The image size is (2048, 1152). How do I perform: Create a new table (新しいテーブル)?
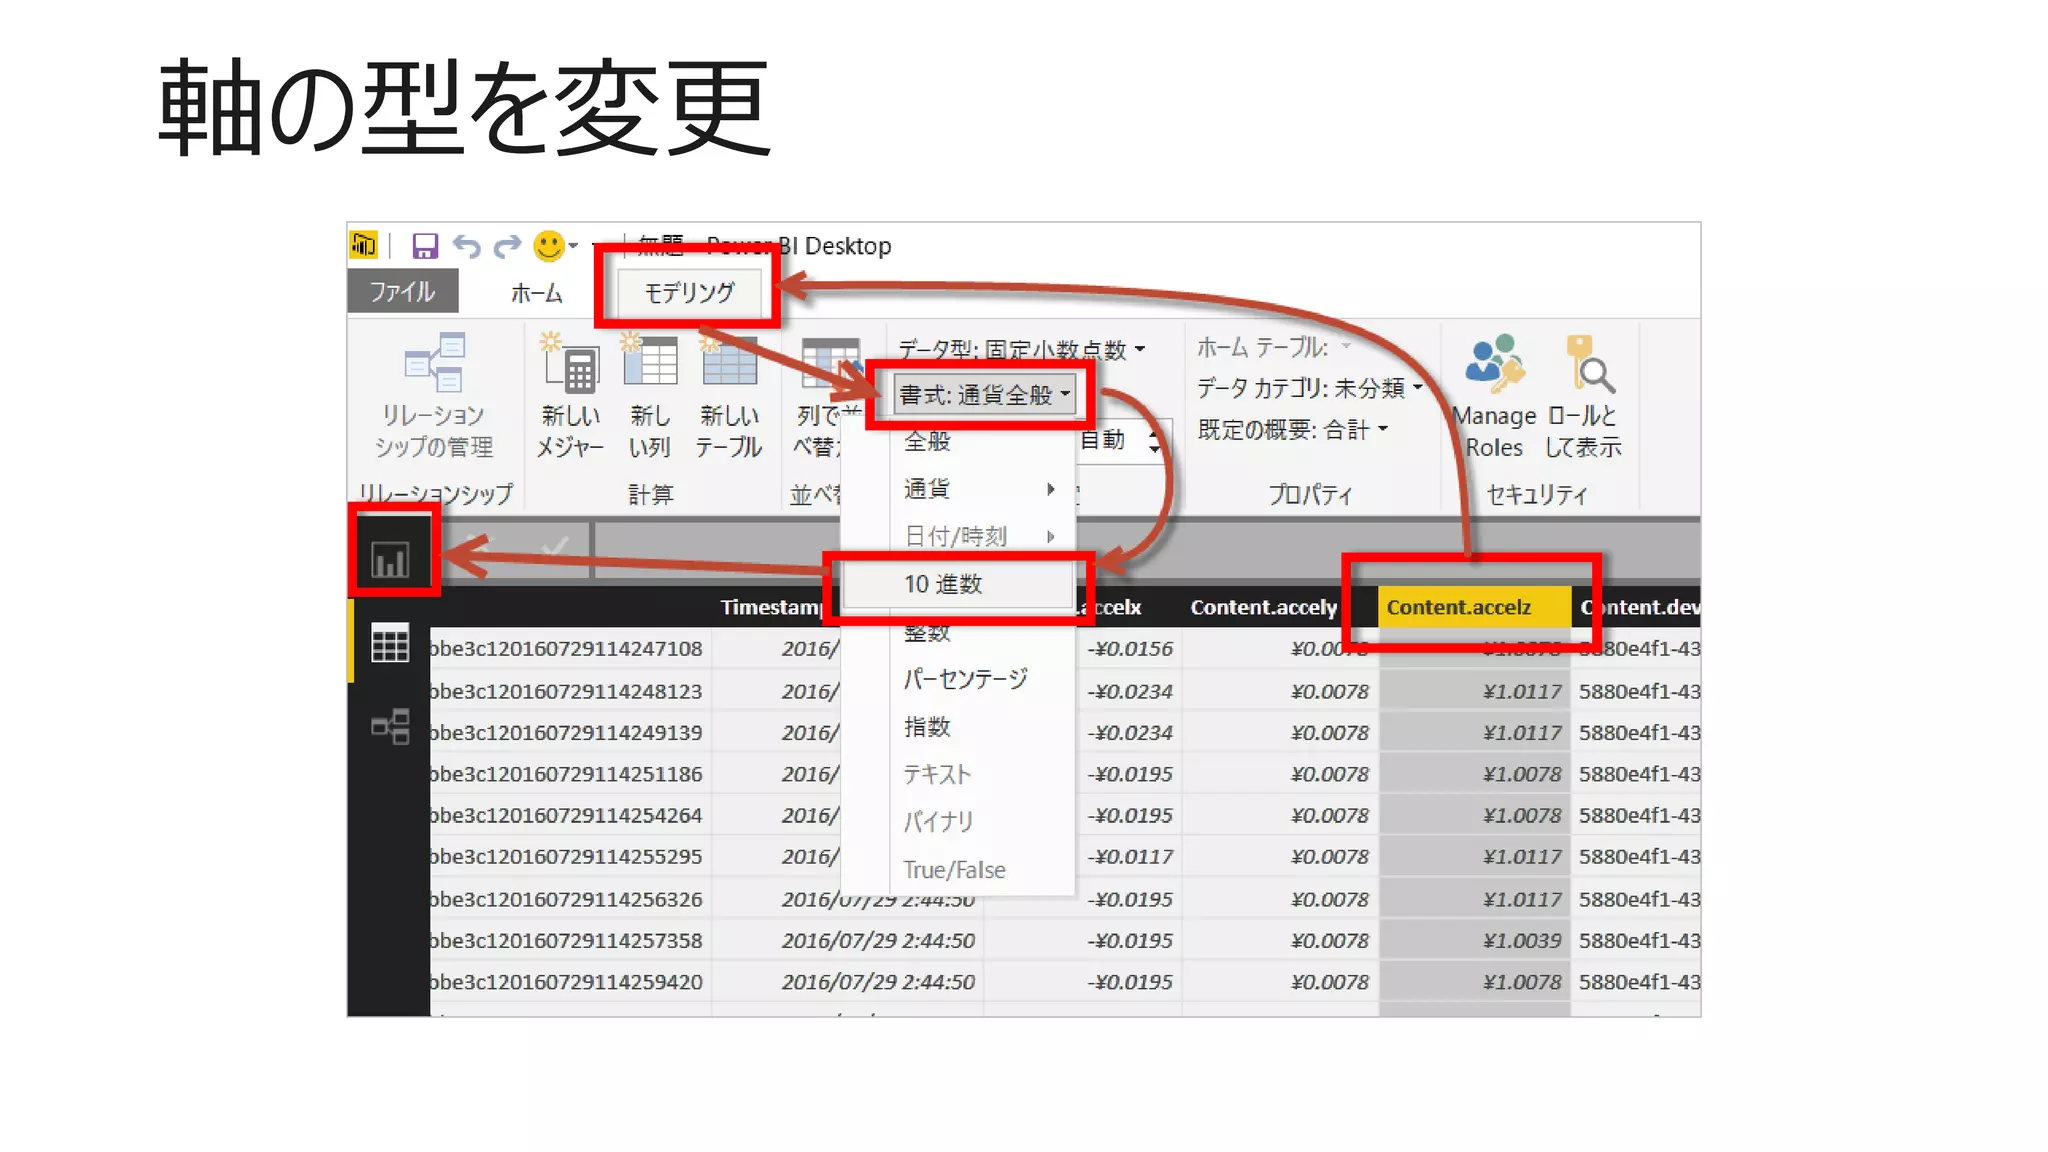point(729,396)
